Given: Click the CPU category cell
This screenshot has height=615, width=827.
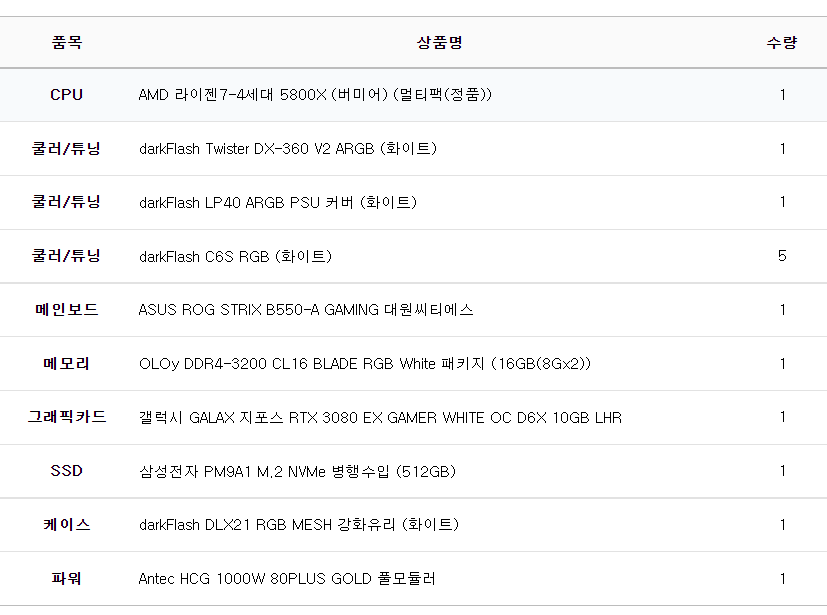Looking at the screenshot, I should 67,95.
